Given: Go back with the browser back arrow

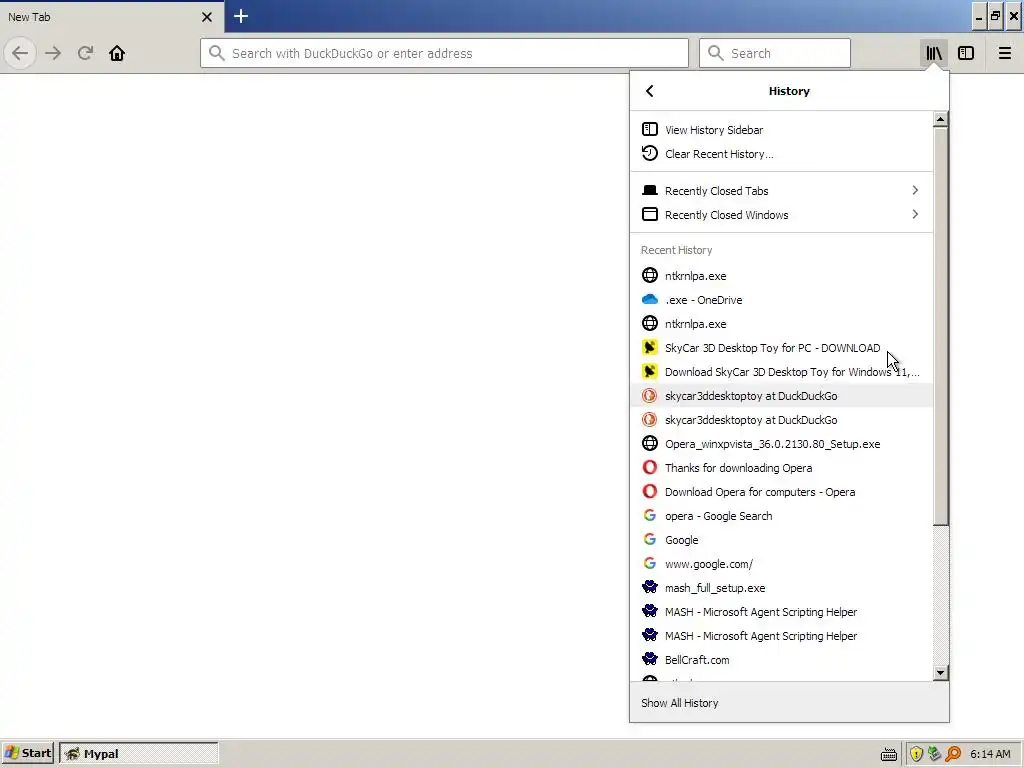Looking at the screenshot, I should [x=20, y=53].
